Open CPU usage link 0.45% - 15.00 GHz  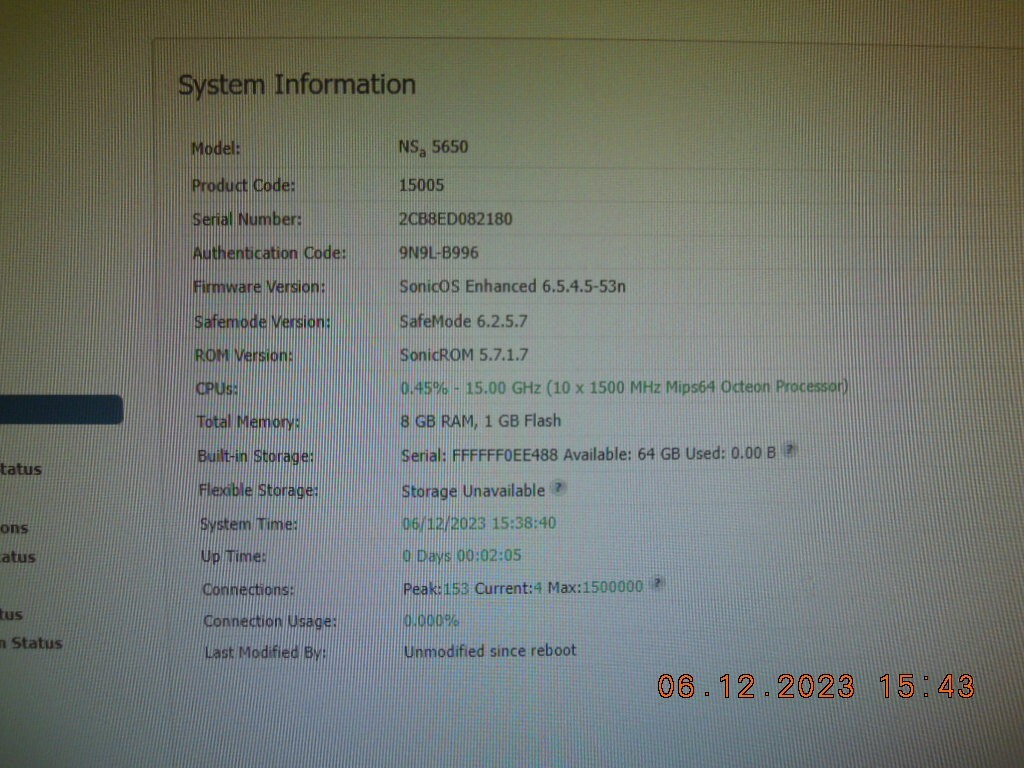tap(624, 387)
